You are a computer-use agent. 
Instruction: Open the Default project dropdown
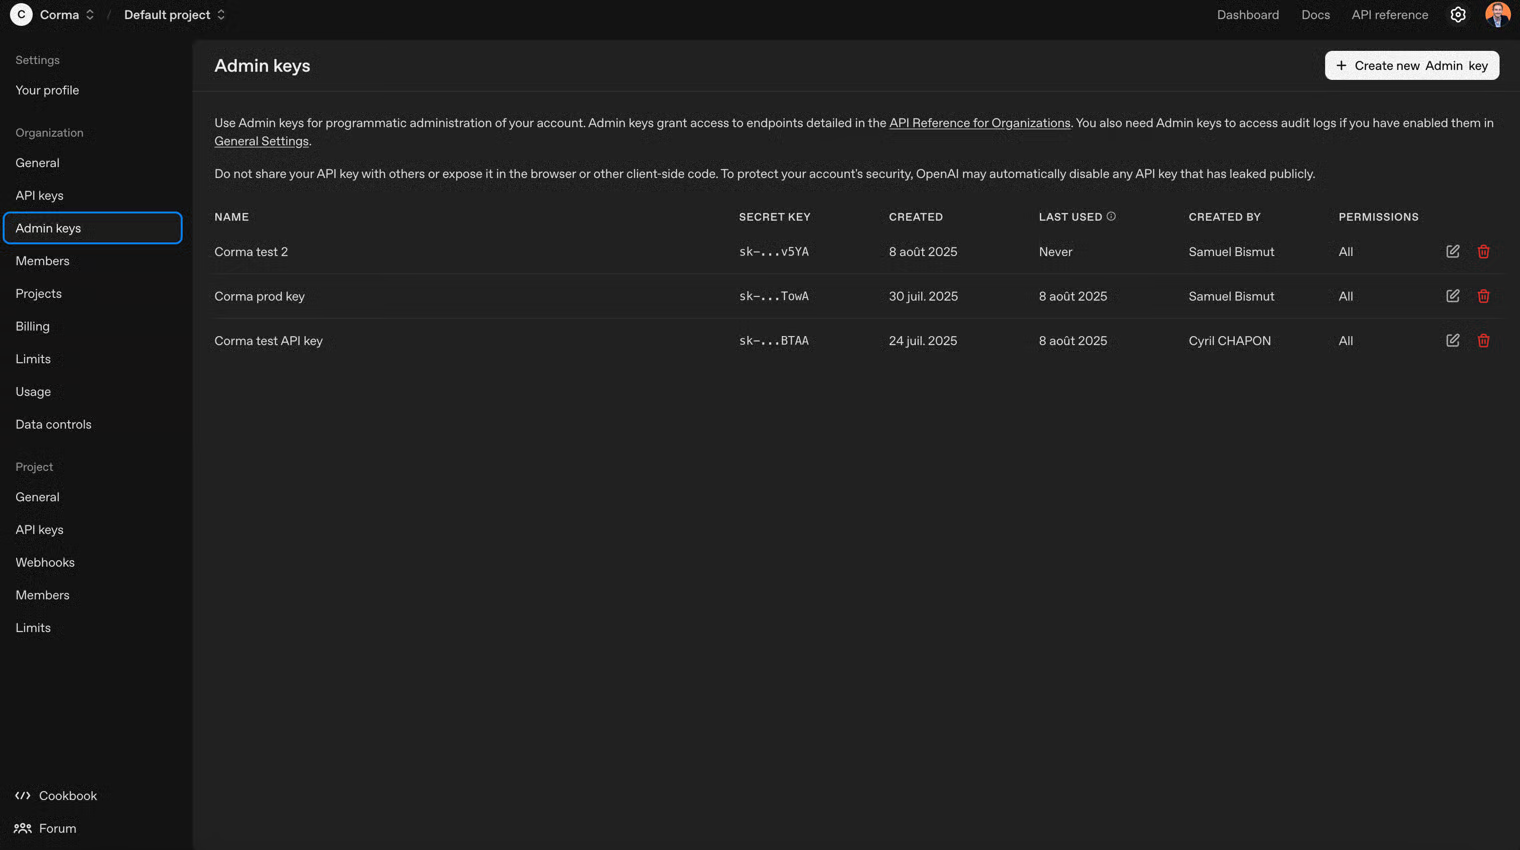(x=174, y=15)
